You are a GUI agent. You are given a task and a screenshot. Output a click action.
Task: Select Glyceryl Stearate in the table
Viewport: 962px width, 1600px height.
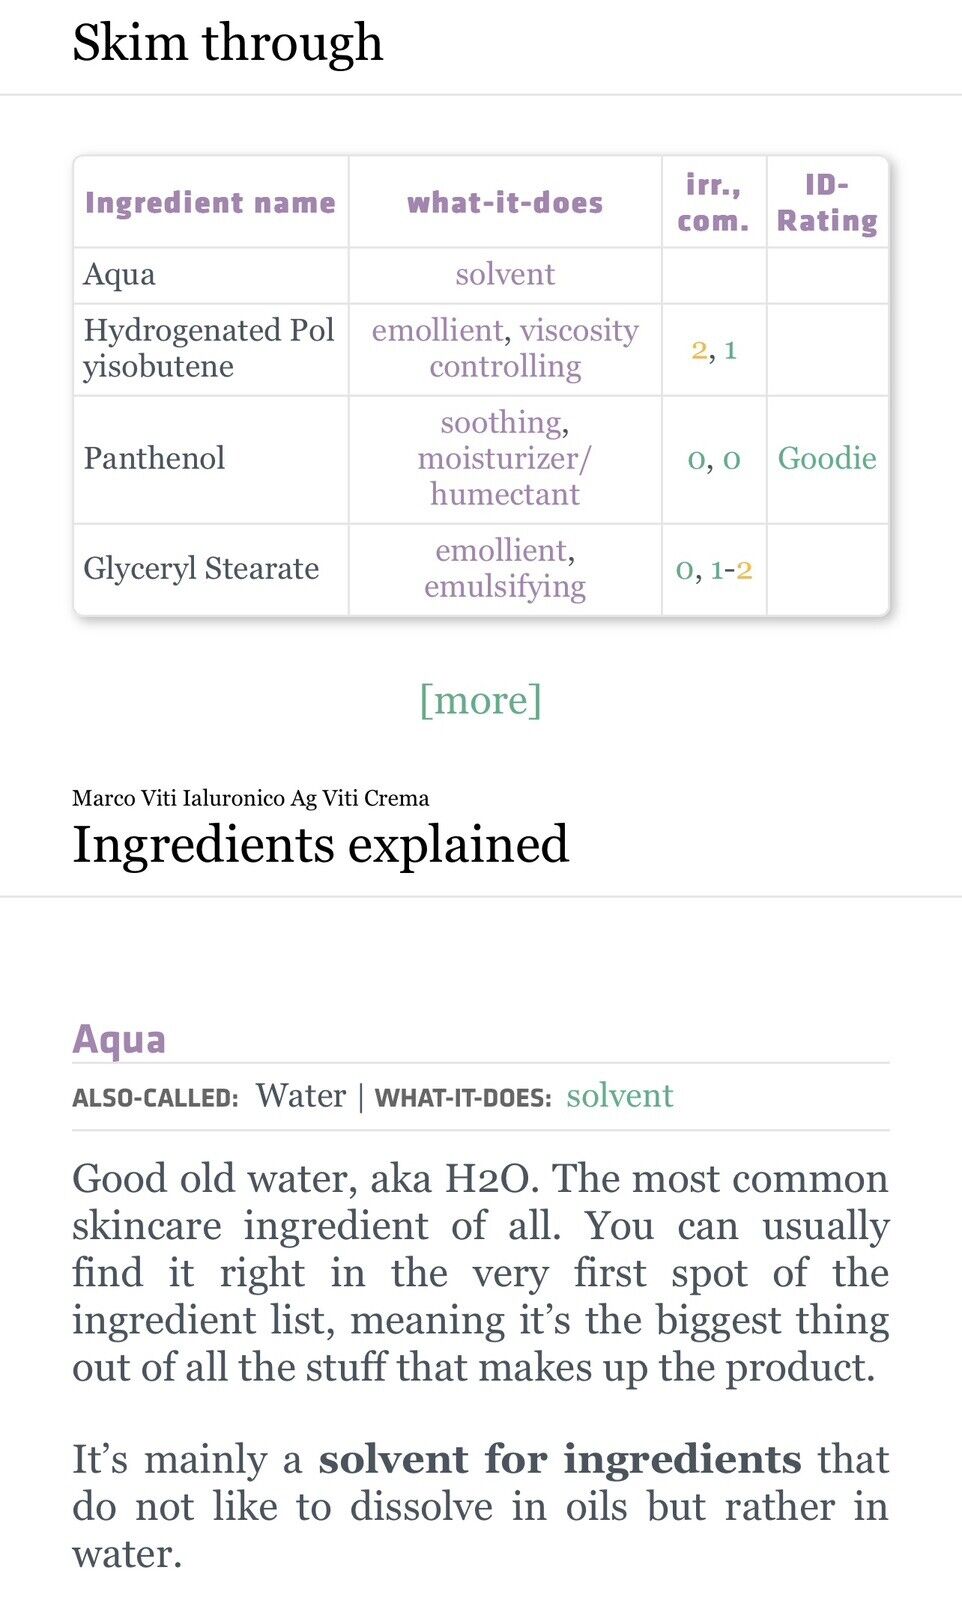tap(201, 569)
